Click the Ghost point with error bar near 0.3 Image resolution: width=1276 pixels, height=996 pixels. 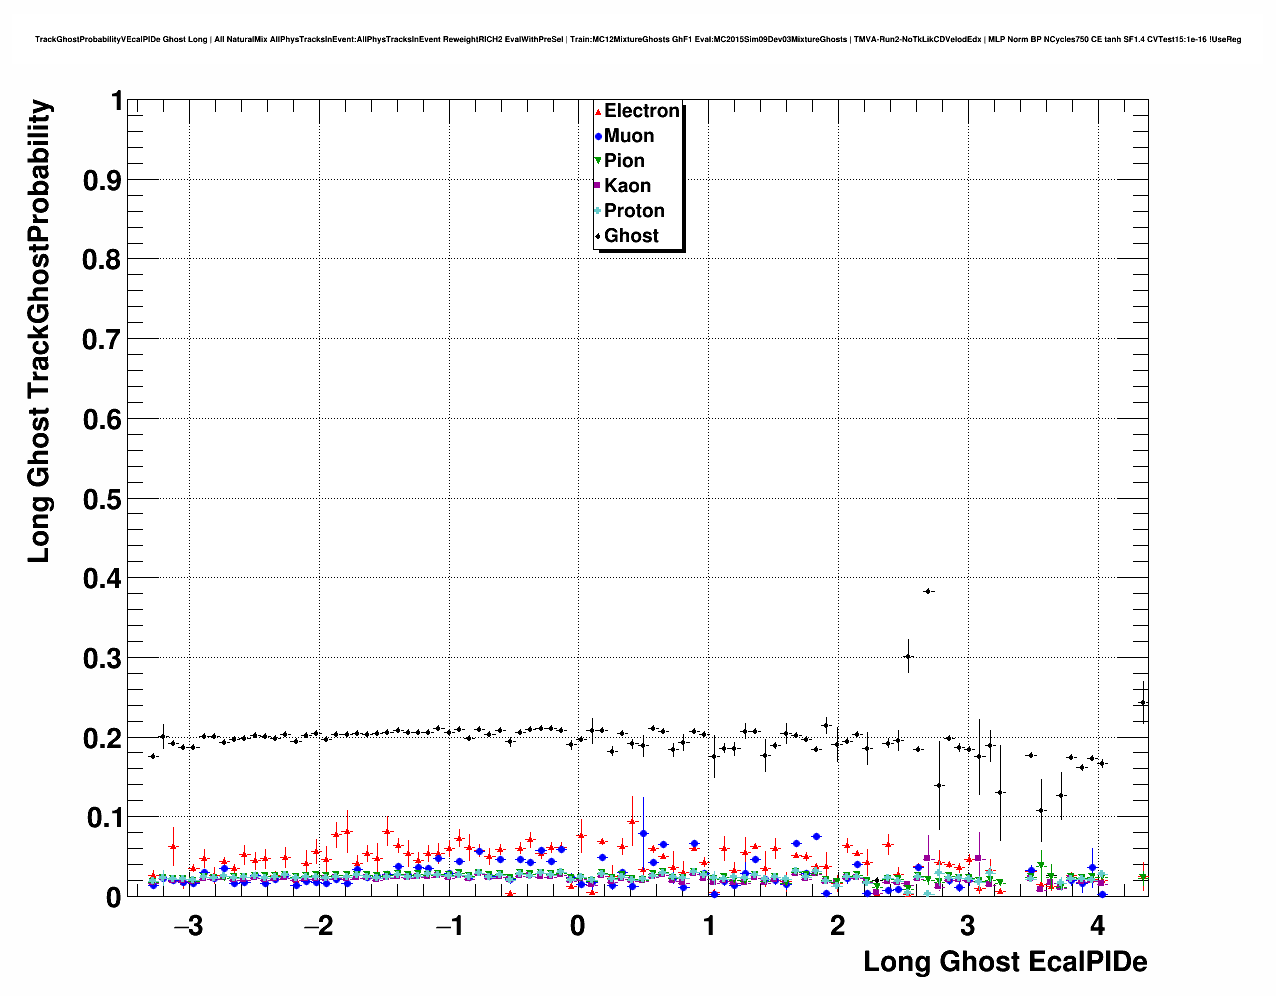click(x=908, y=656)
